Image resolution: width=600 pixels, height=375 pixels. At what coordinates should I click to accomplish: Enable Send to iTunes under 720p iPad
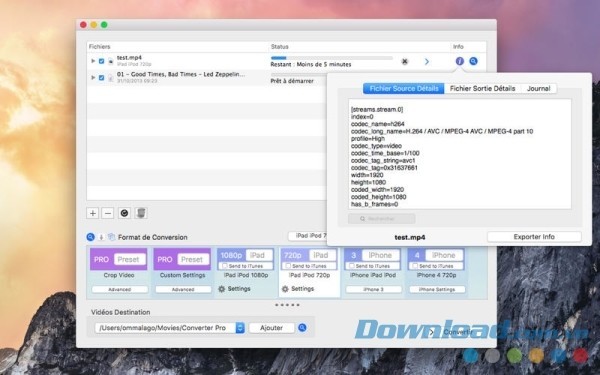tap(288, 266)
